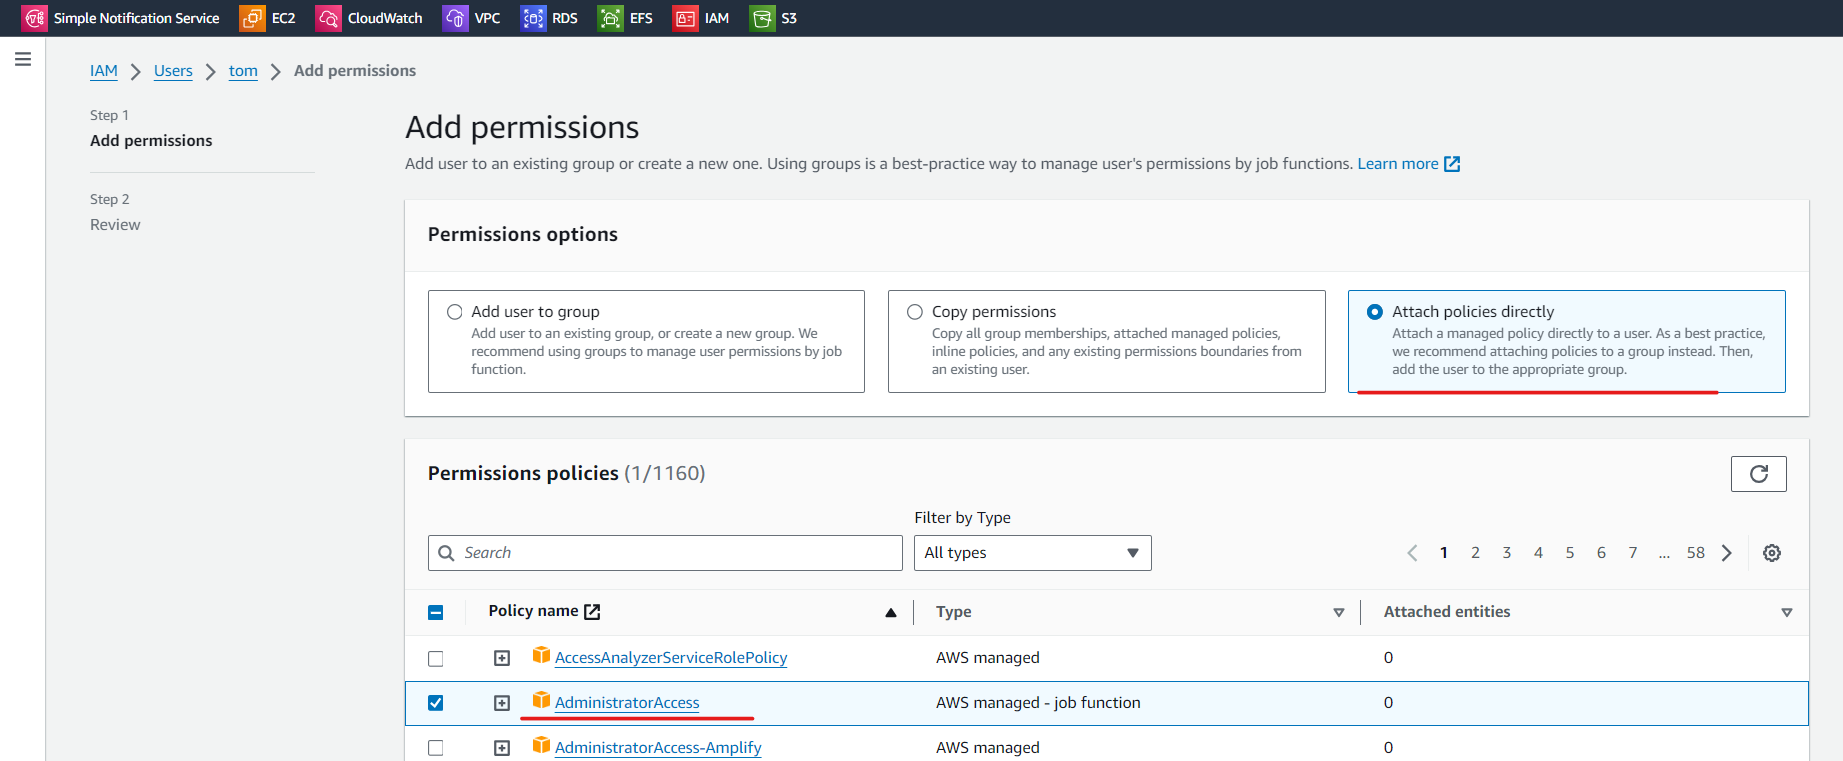
Task: Toggle the select-all policies checkbox
Action: click(436, 612)
